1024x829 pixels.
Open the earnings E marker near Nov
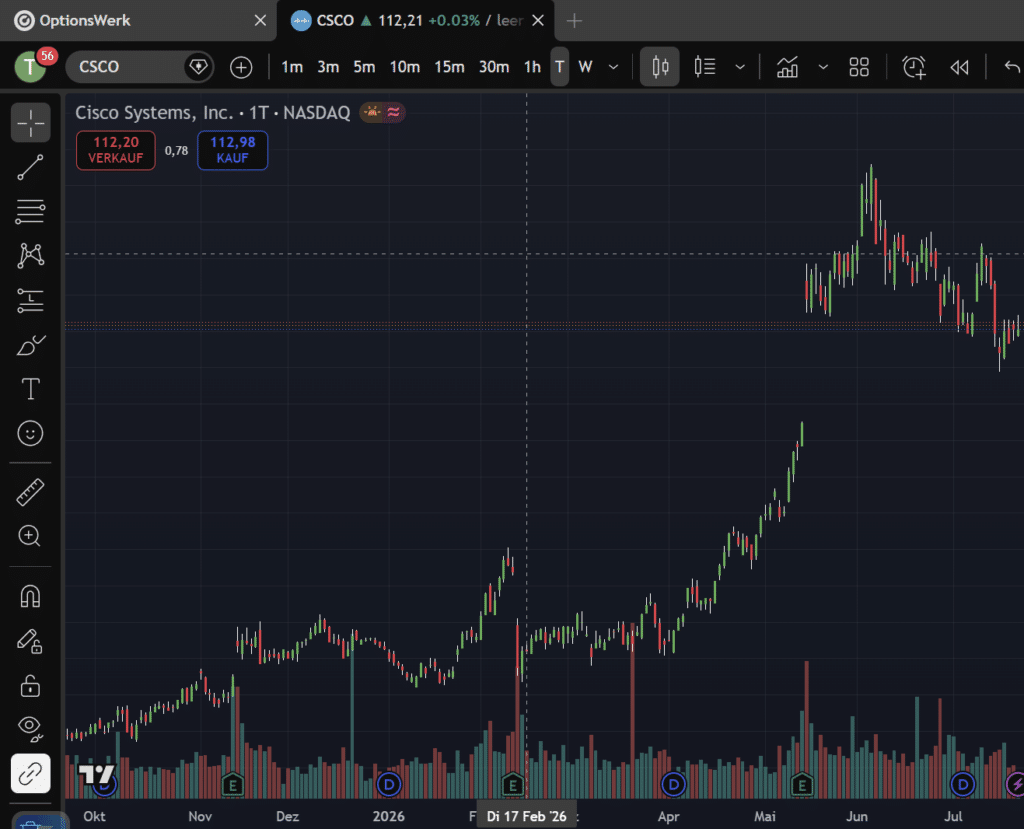(x=232, y=784)
